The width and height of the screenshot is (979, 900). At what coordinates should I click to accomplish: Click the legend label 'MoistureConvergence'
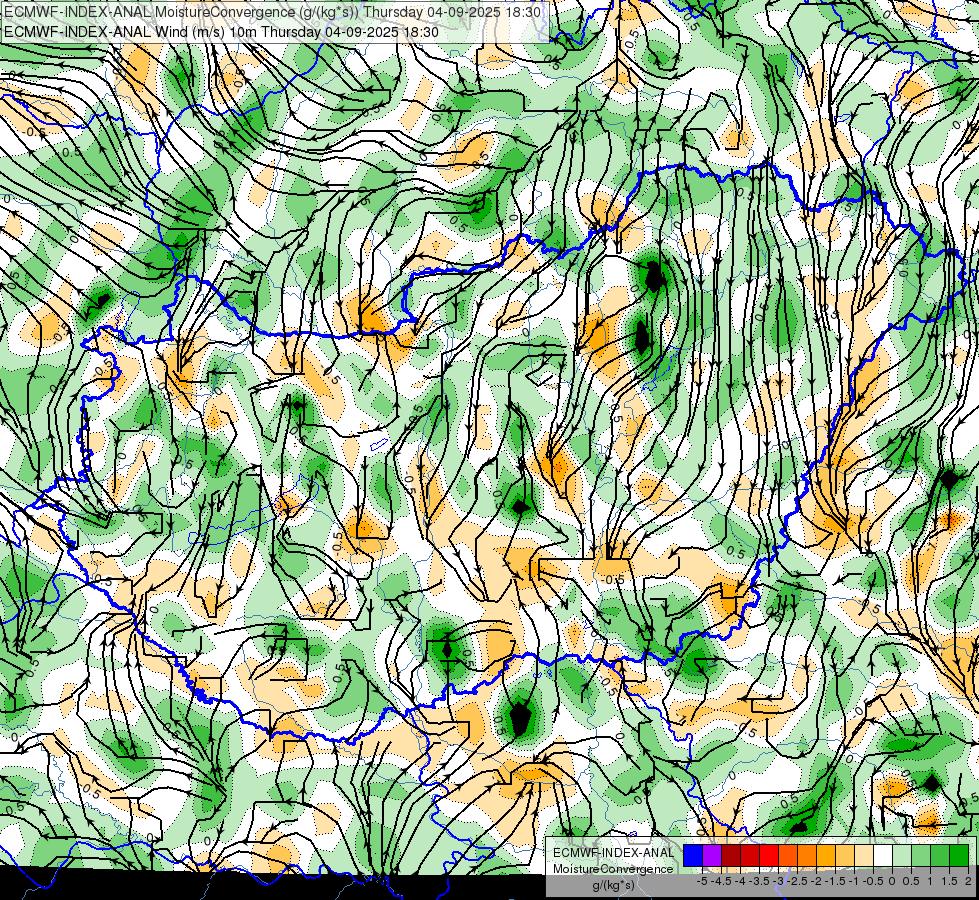[613, 869]
